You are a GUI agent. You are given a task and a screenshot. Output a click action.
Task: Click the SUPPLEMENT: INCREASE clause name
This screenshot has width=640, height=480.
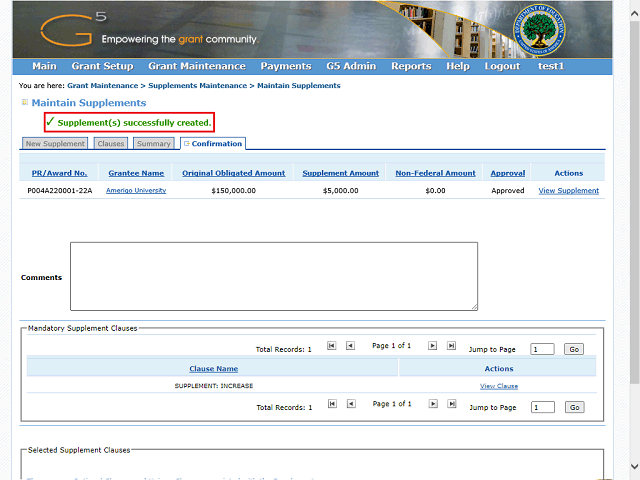pos(214,386)
